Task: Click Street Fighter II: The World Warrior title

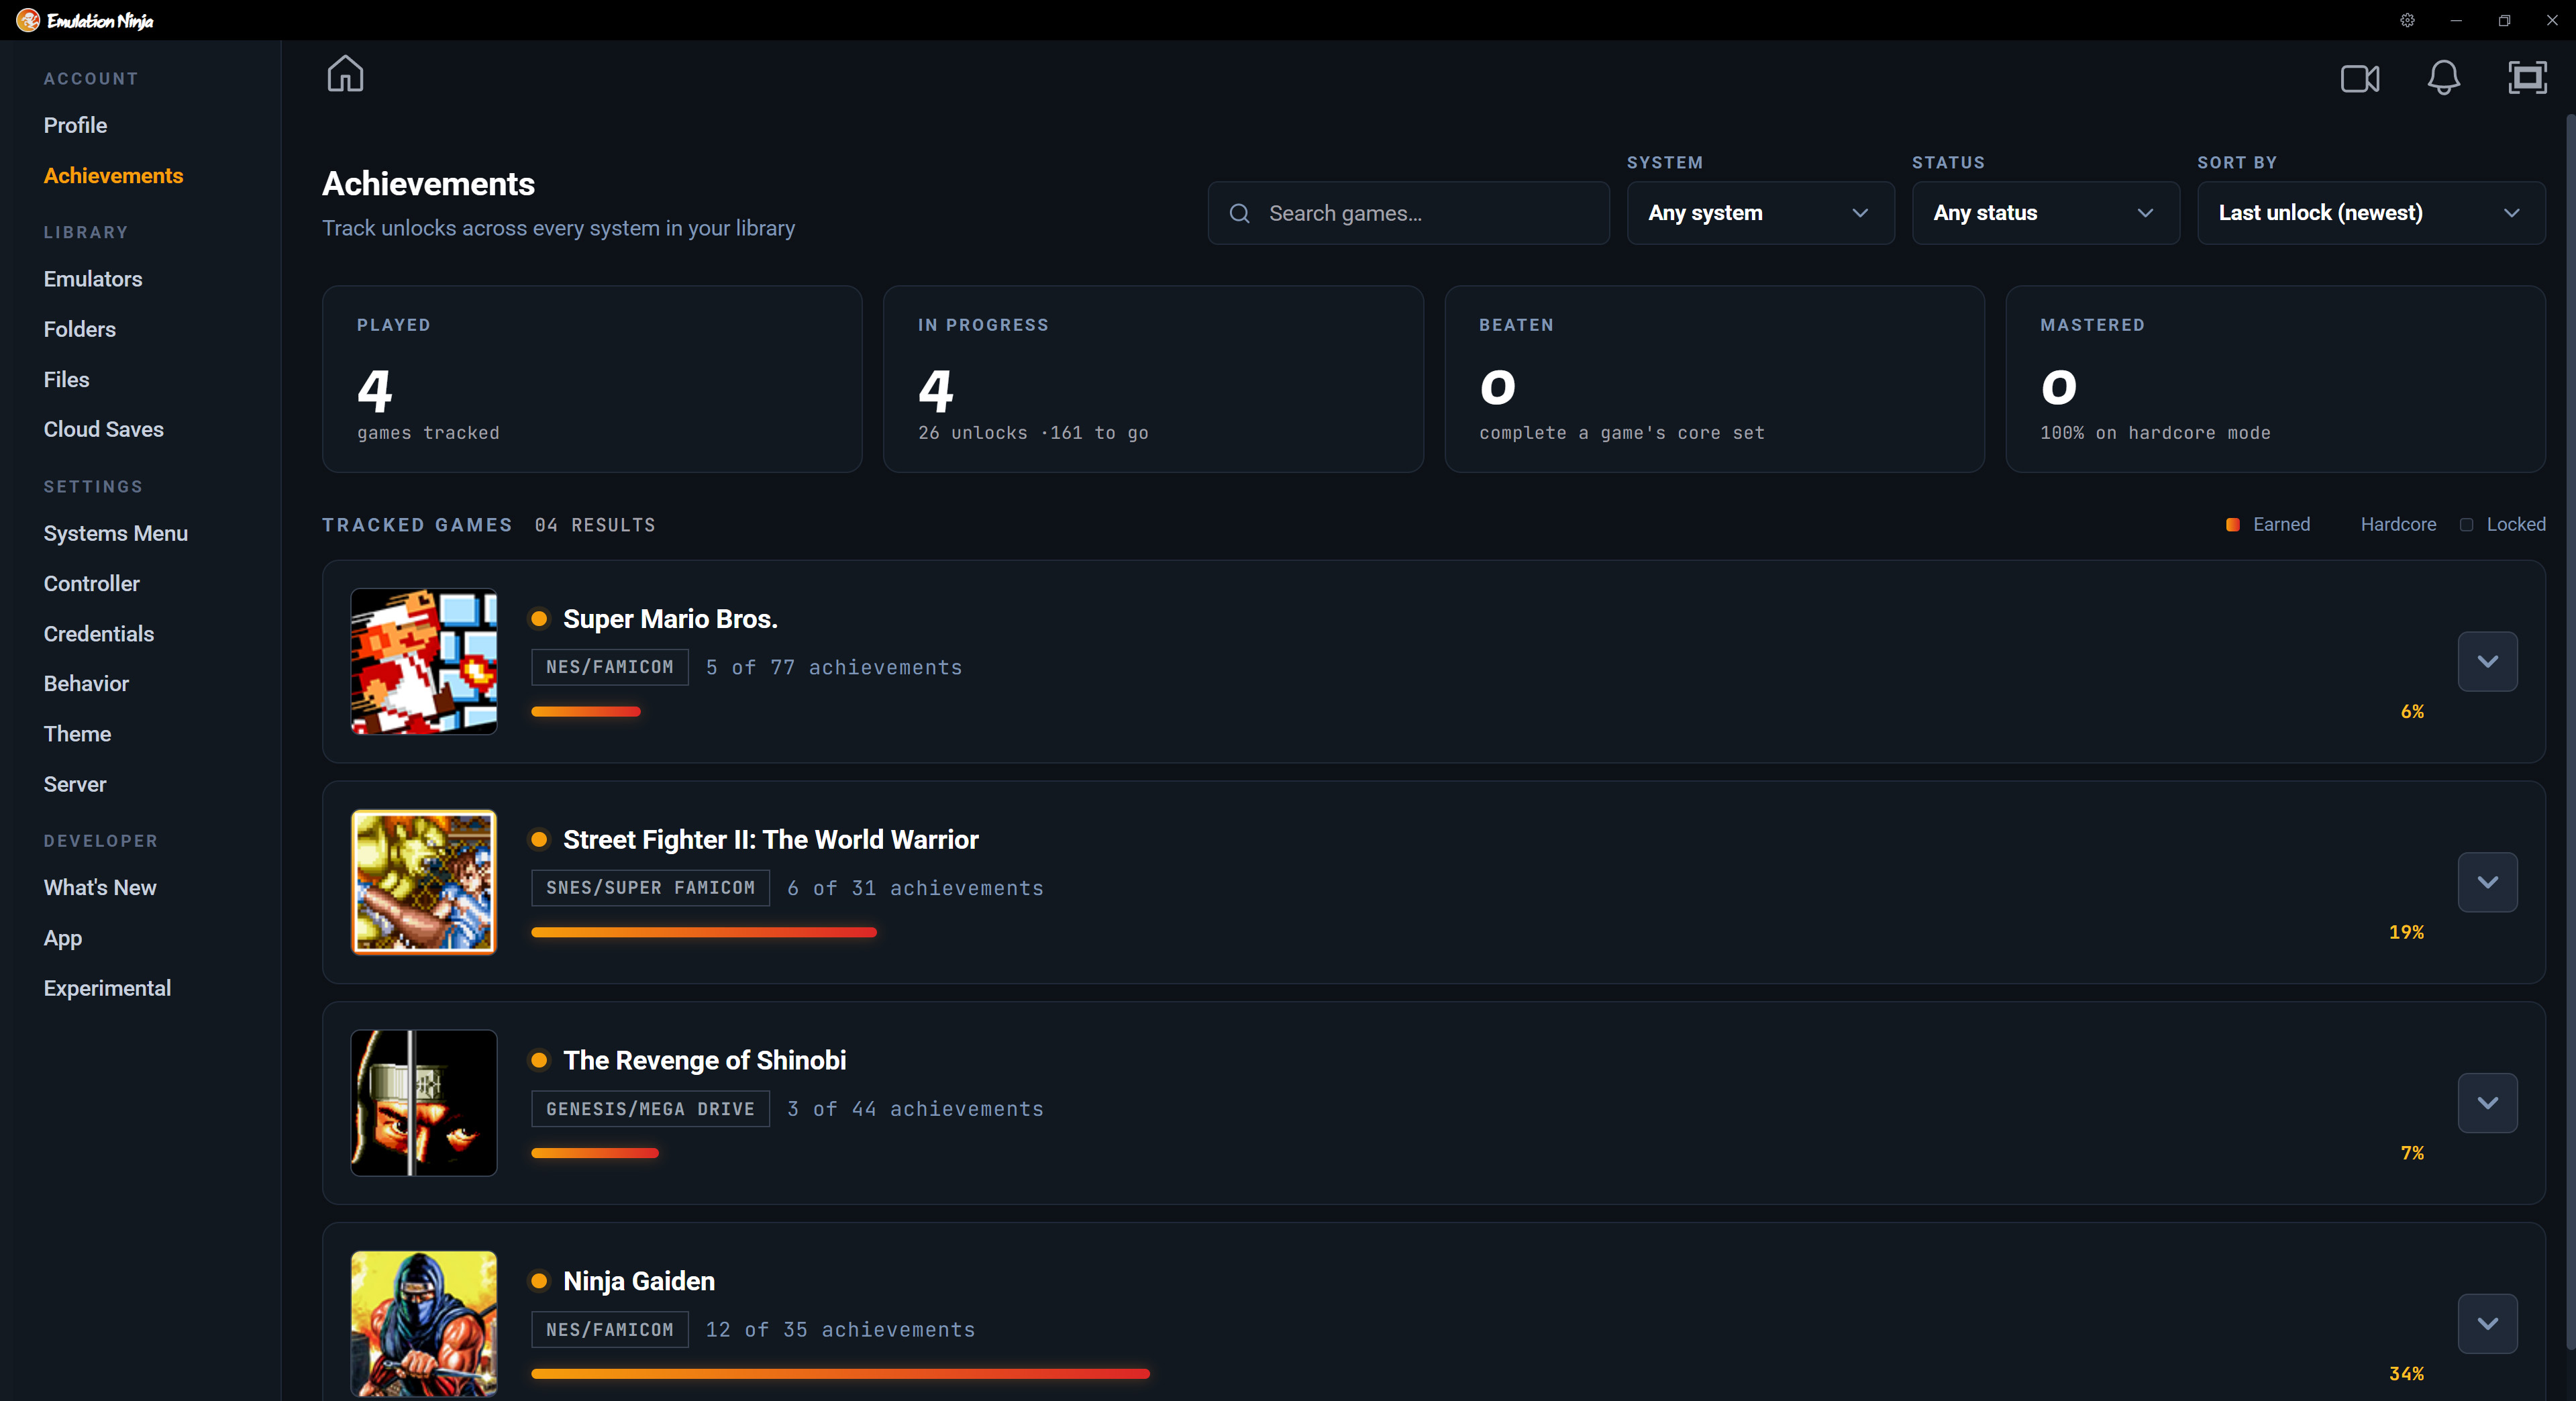Action: 770,840
